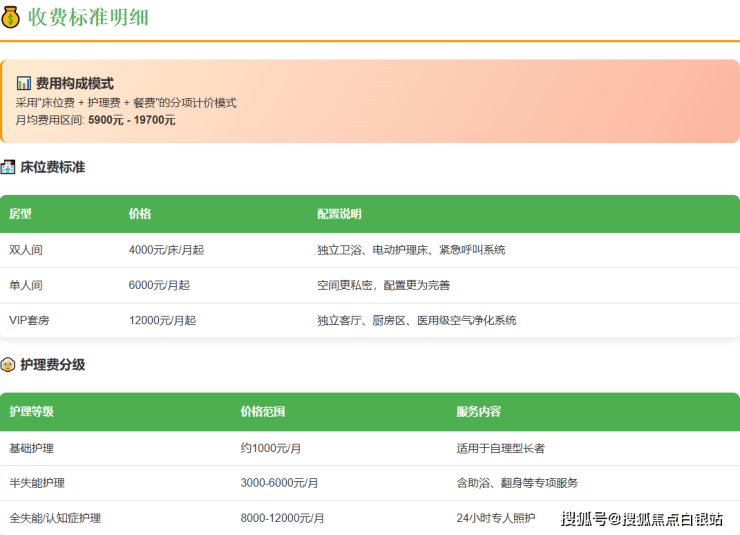Image resolution: width=740 pixels, height=535 pixels.
Task: Click the money bag icon beside 收费标准明细
Action: click(x=11, y=17)
